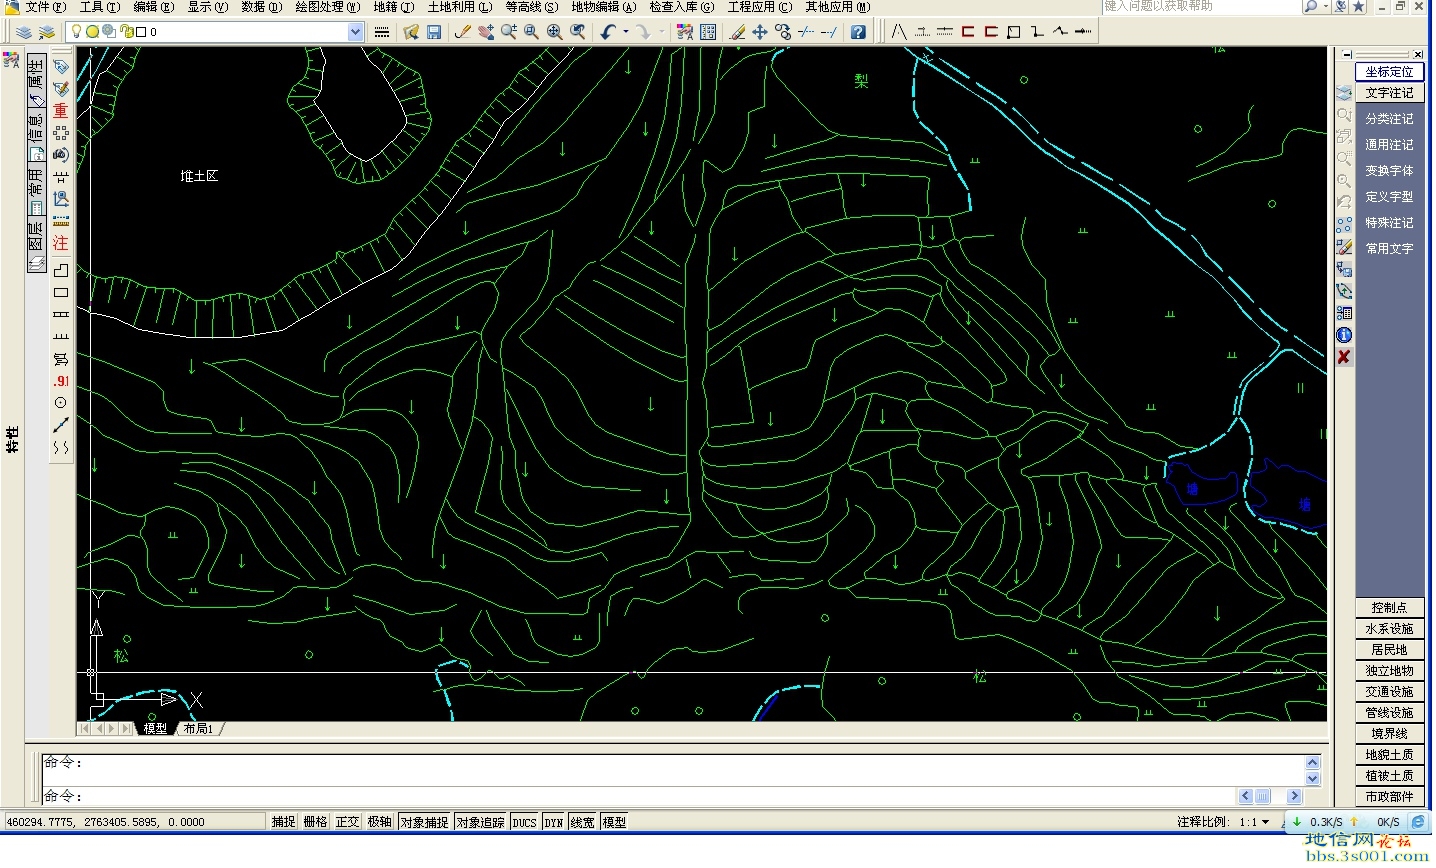
Task: Select 变换字体 in right panel
Action: (x=1389, y=171)
